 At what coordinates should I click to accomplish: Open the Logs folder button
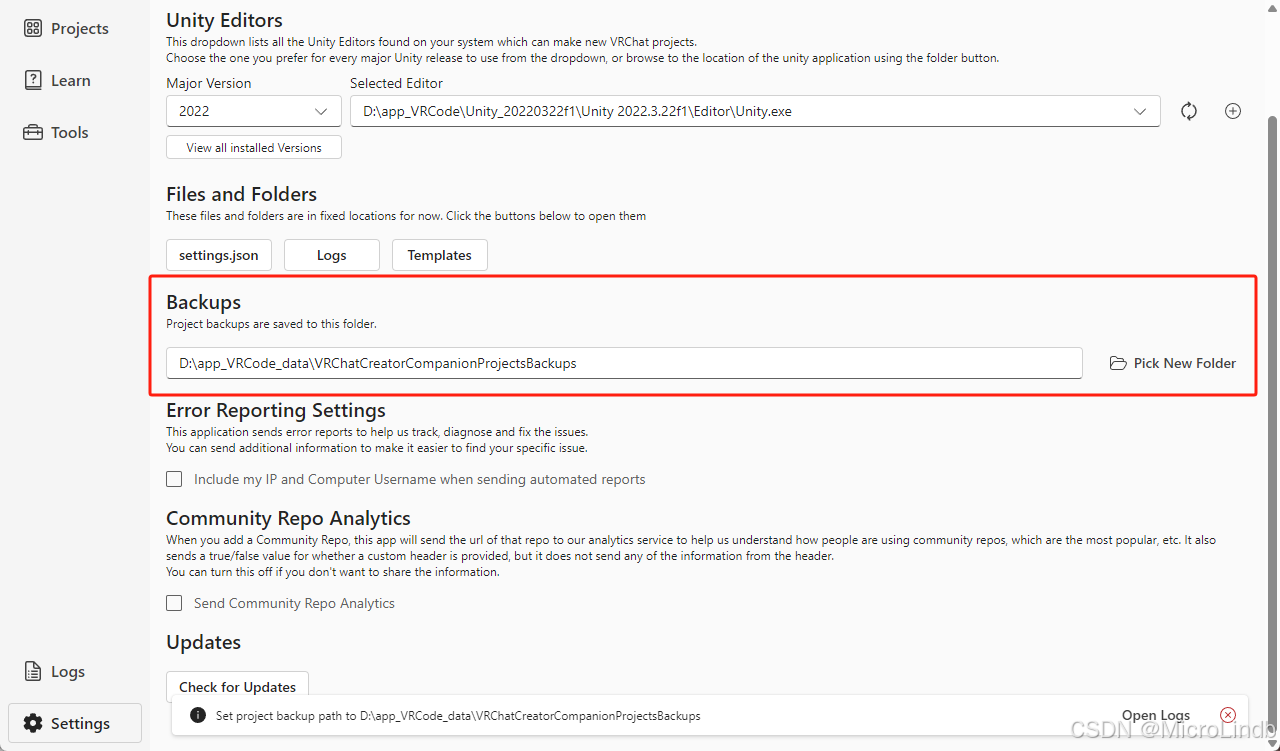coord(332,255)
